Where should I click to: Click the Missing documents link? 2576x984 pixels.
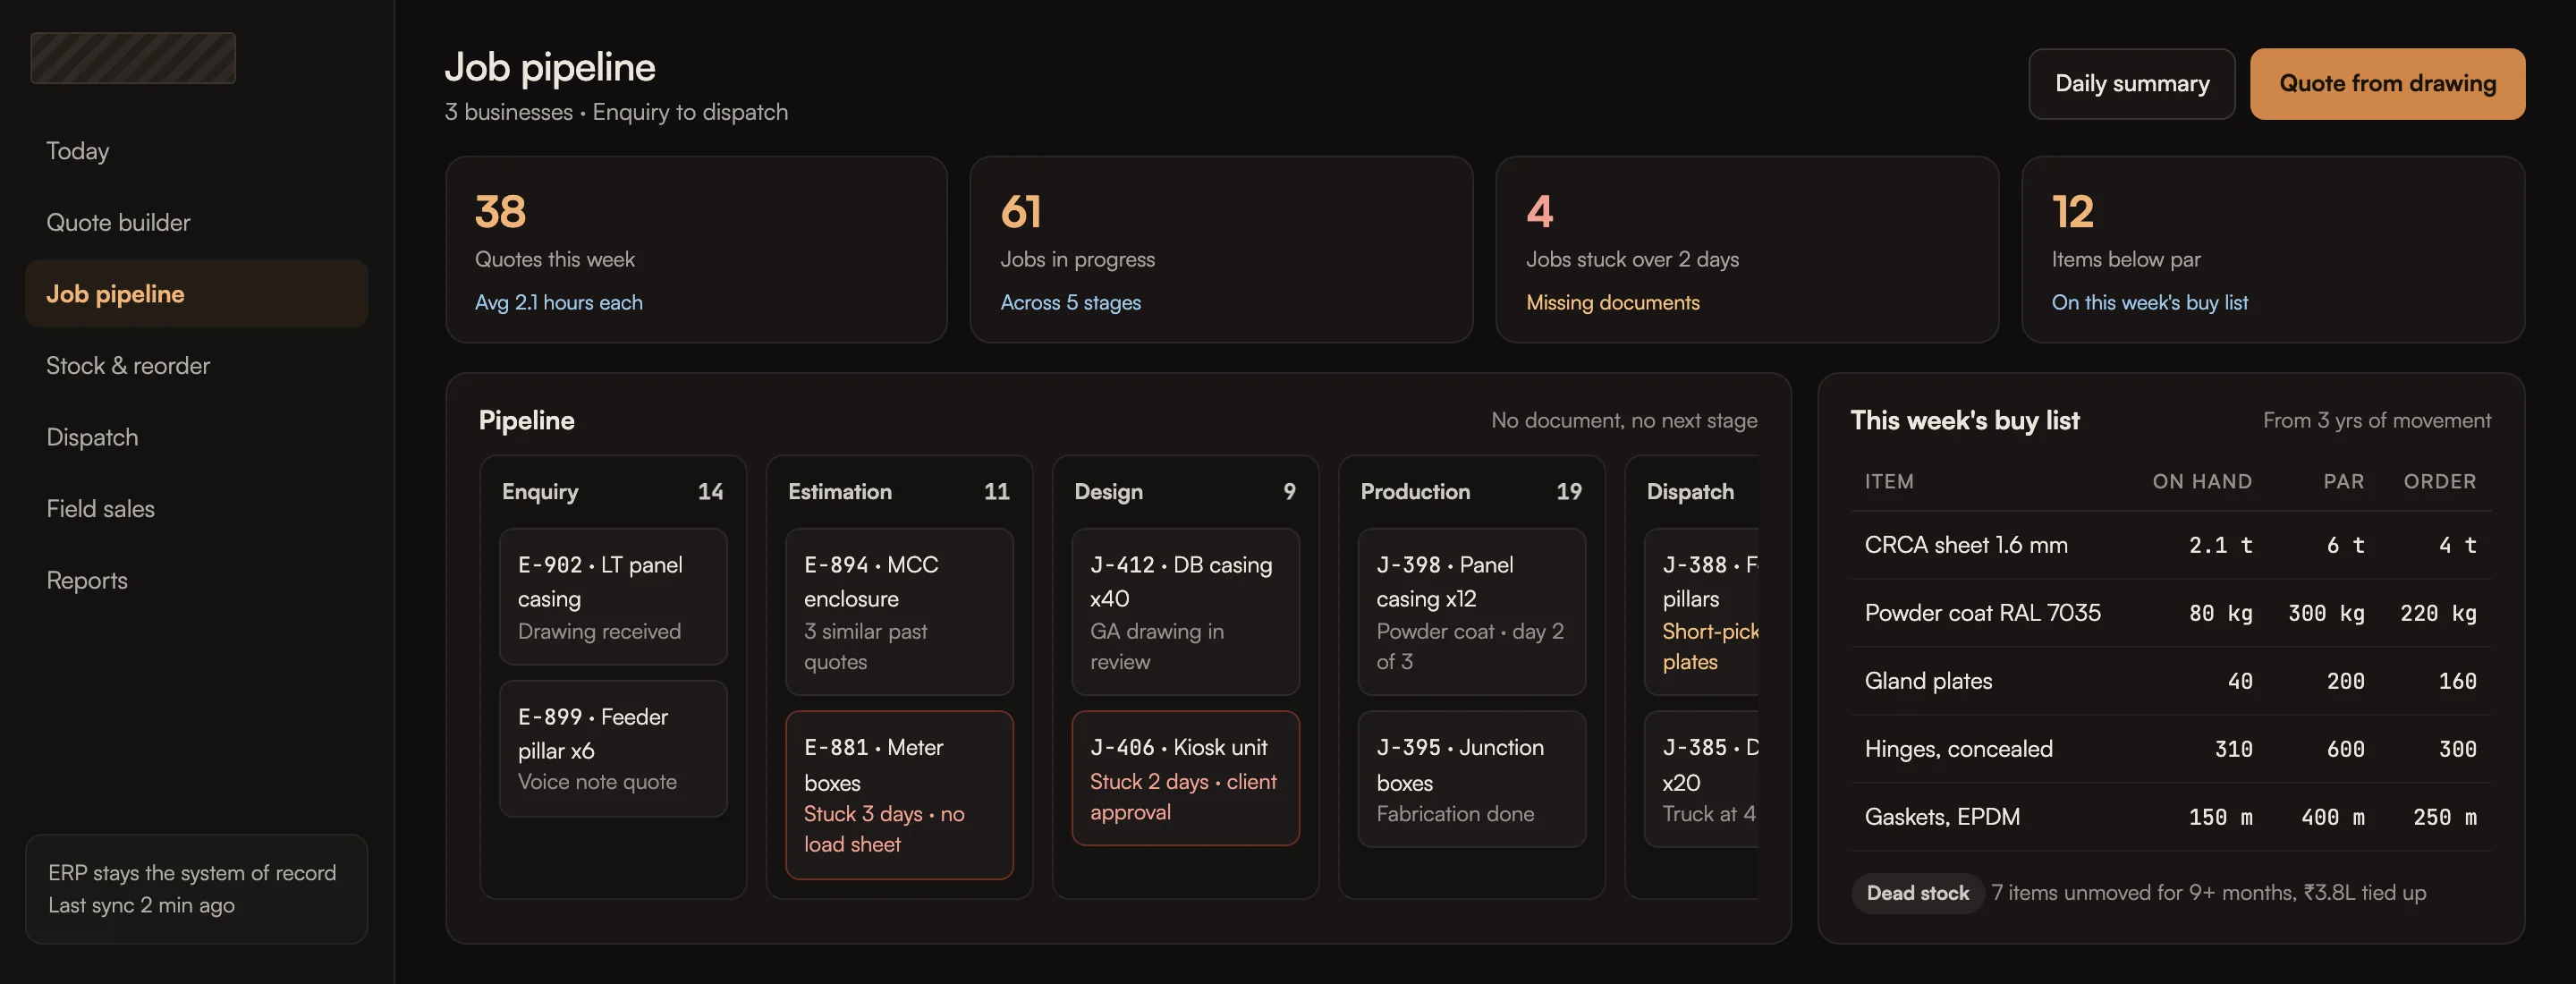1612,302
